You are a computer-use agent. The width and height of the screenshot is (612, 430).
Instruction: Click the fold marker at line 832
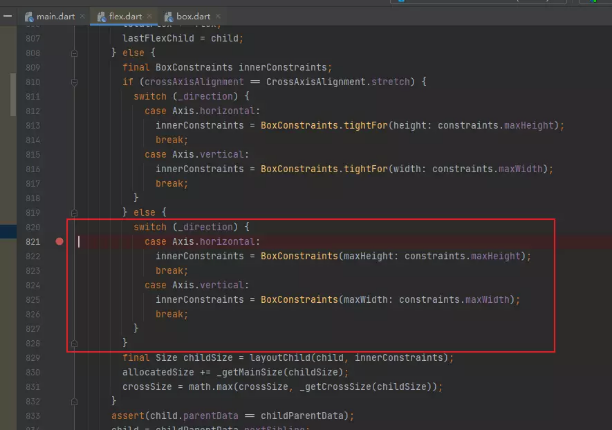point(75,400)
